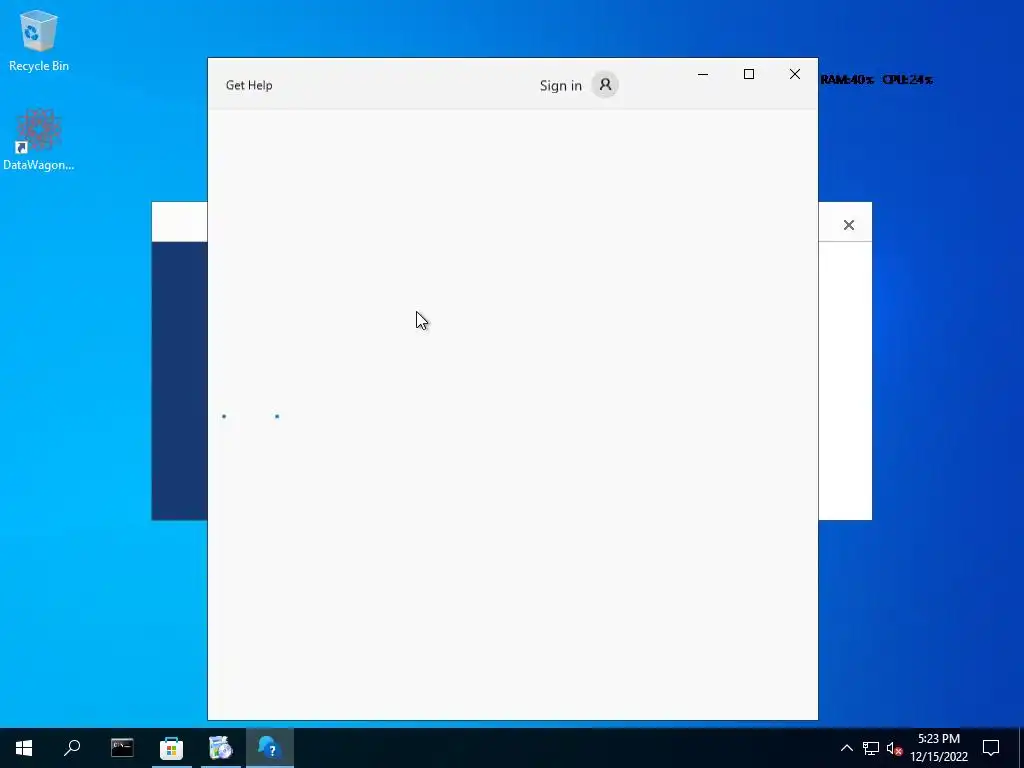1024x768 pixels.
Task: Open the Windows Start menu
Action: coord(24,748)
